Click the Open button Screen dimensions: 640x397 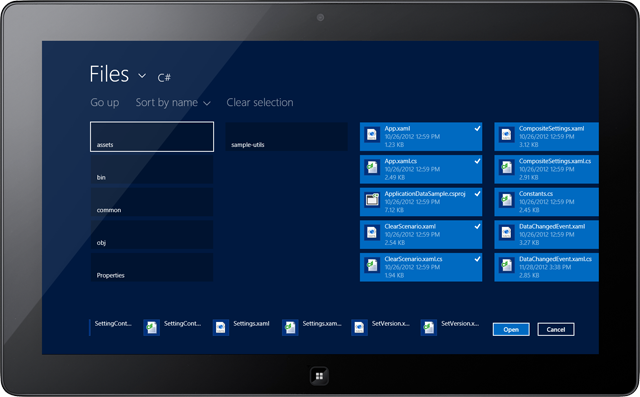(x=511, y=329)
